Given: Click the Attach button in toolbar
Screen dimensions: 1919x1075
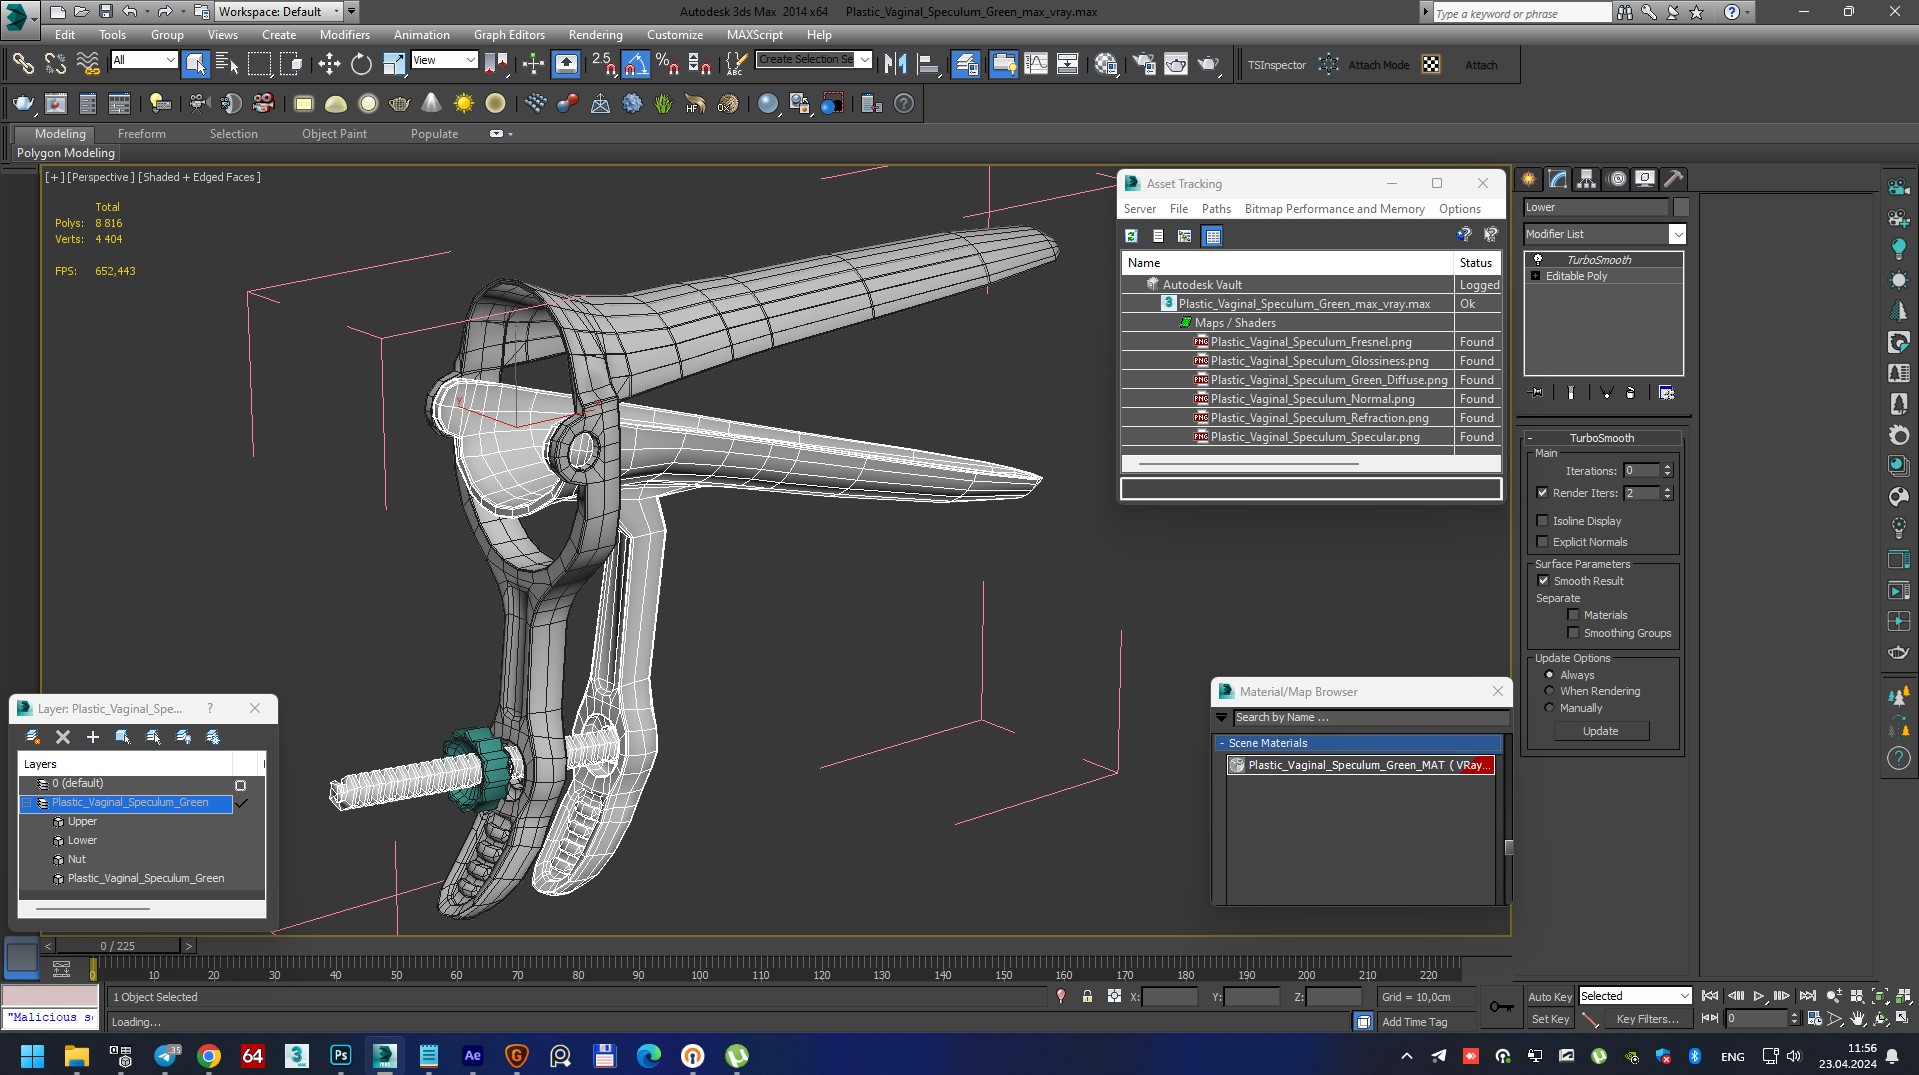Looking at the screenshot, I should (x=1481, y=65).
